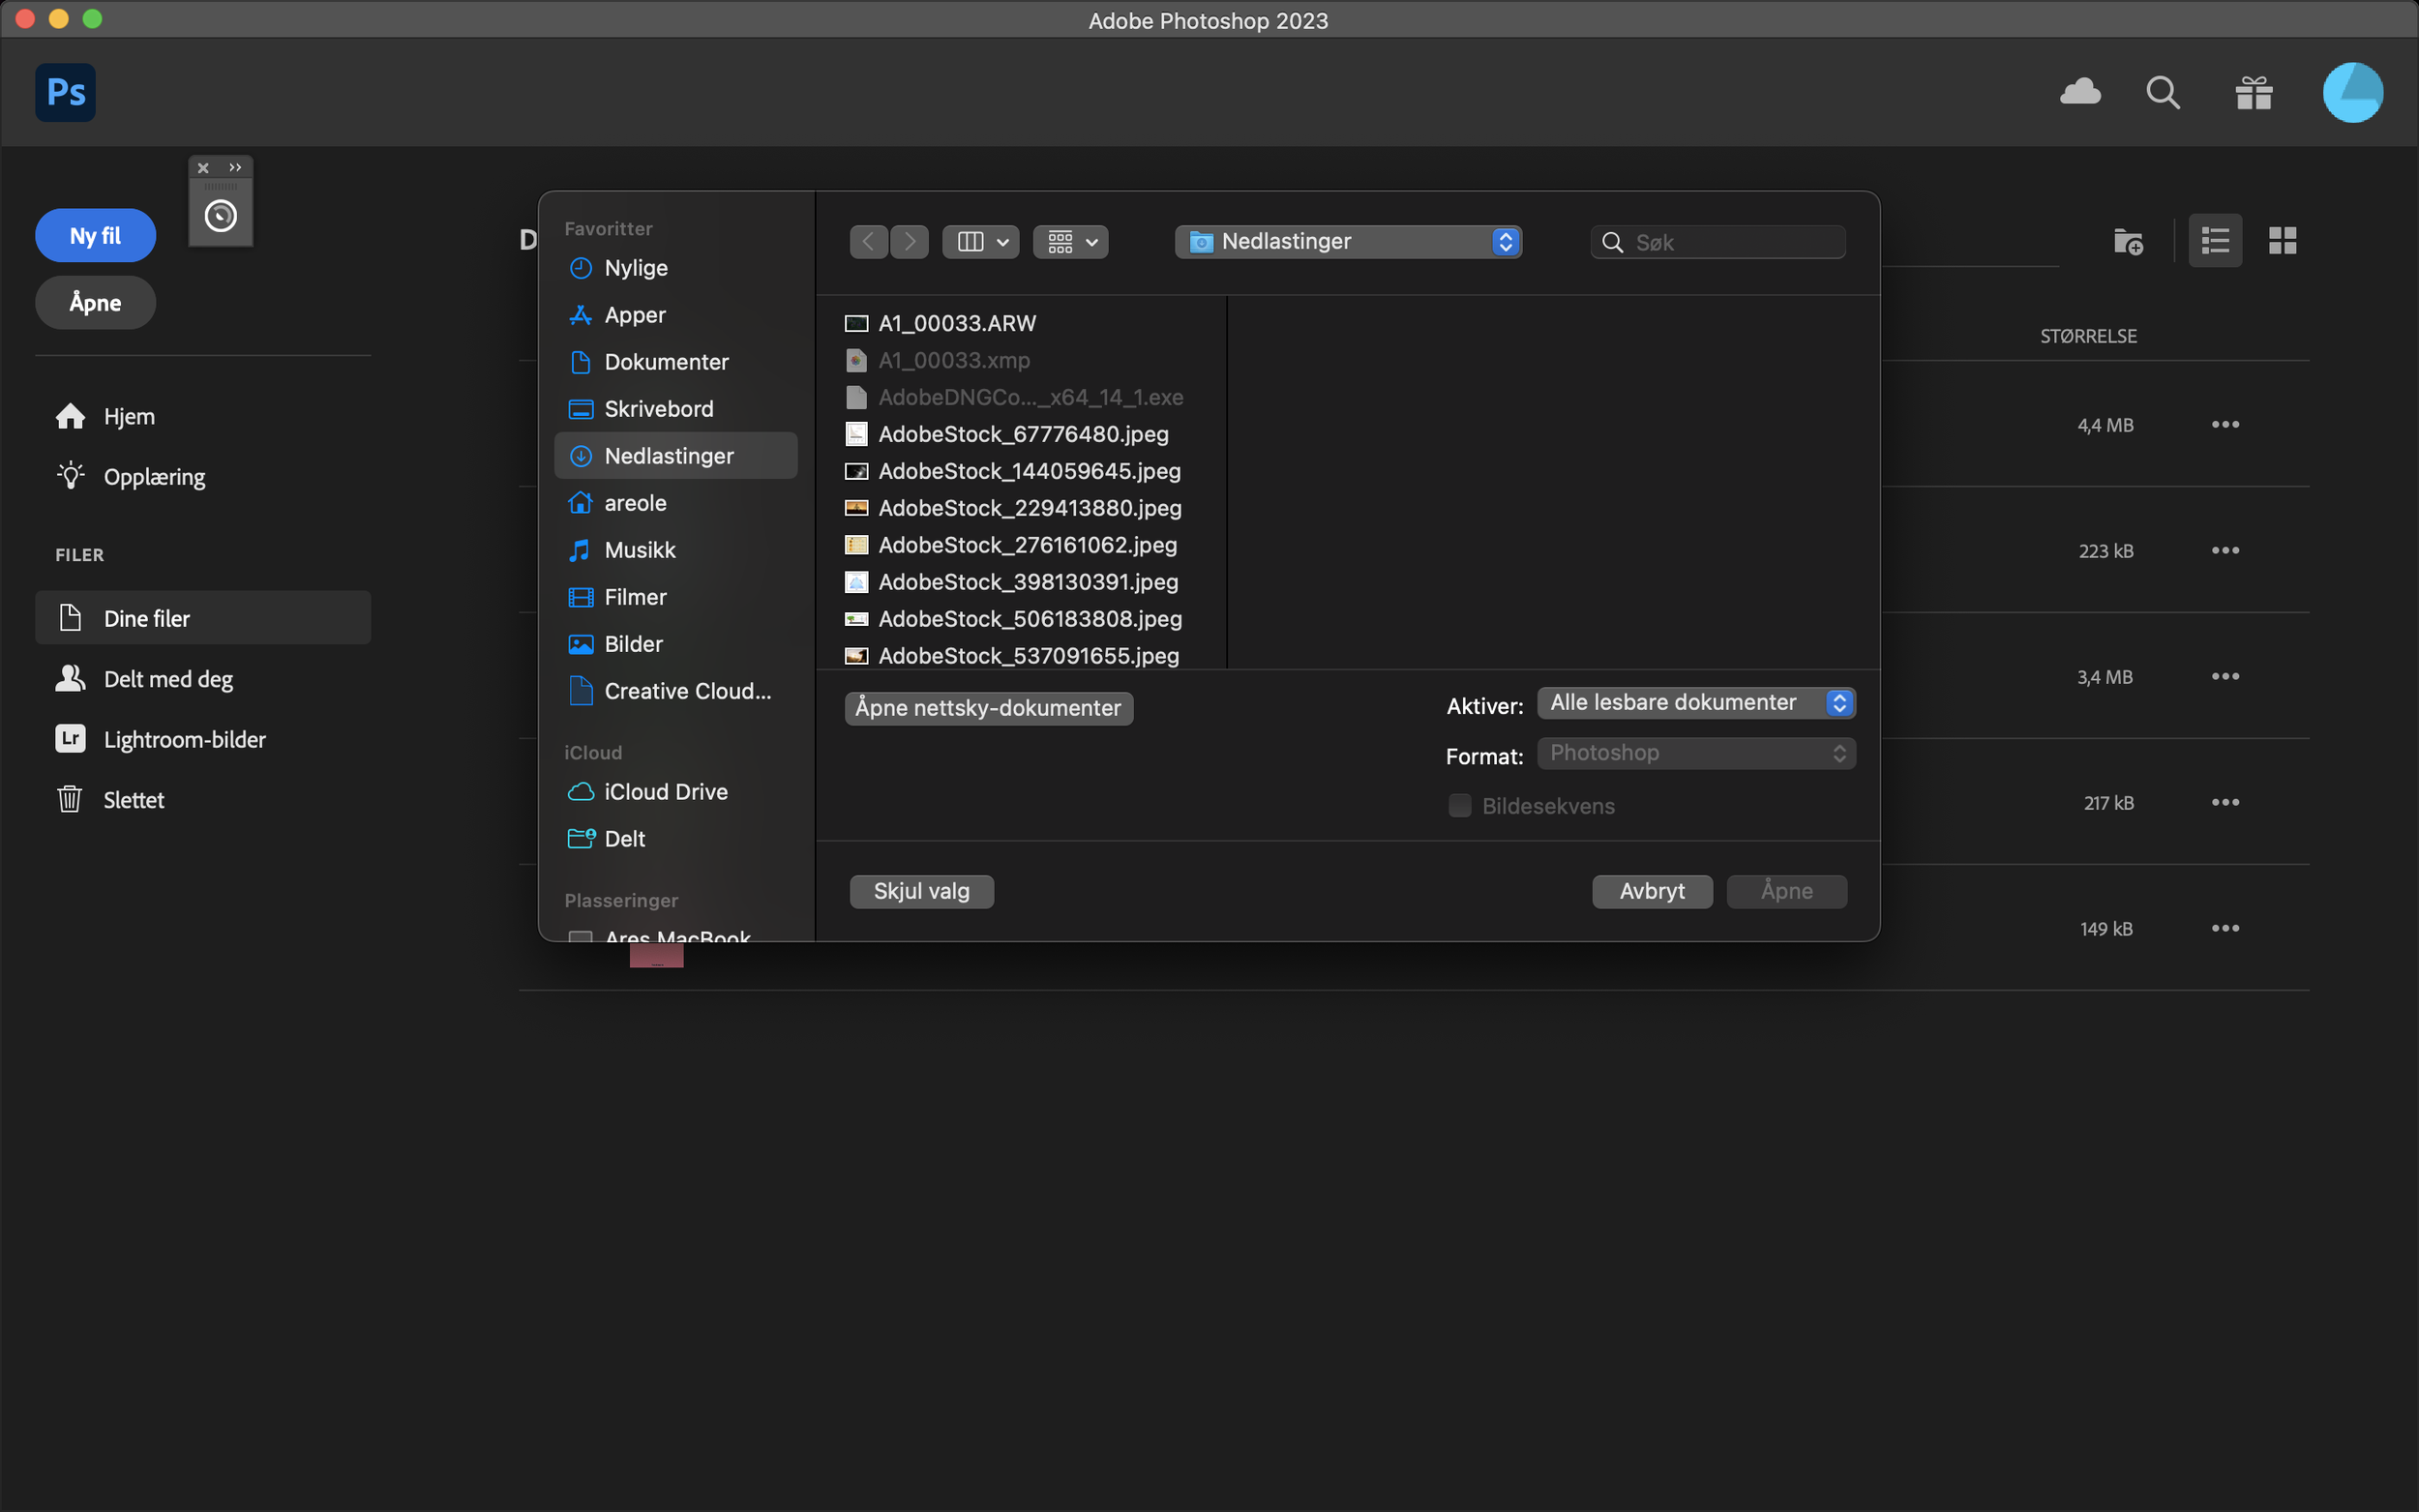The height and width of the screenshot is (1512, 2419).
Task: Open Lightroom-bilder section
Action: (x=160, y=739)
